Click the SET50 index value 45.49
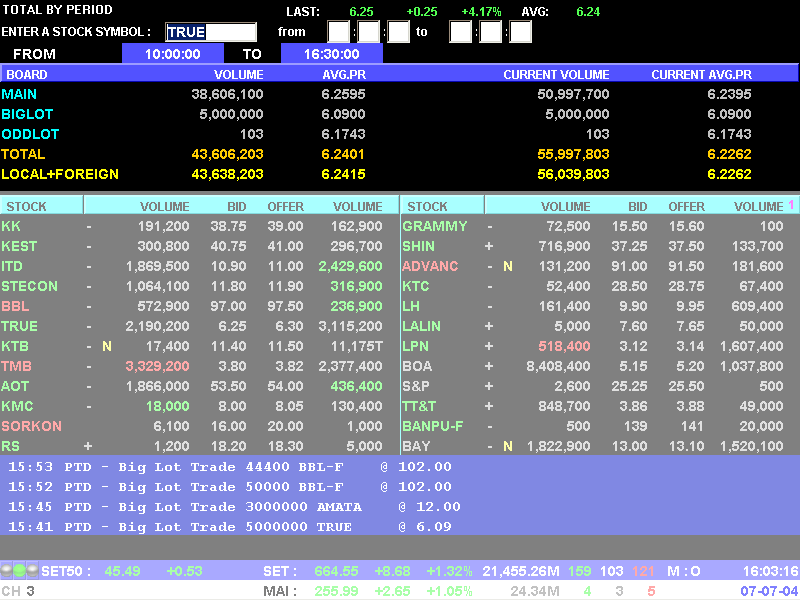The height and width of the screenshot is (600, 800). click(122, 571)
